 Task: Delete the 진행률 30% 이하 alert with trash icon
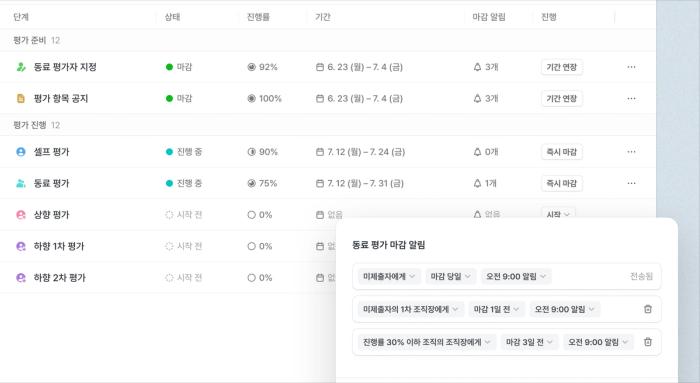coord(648,342)
